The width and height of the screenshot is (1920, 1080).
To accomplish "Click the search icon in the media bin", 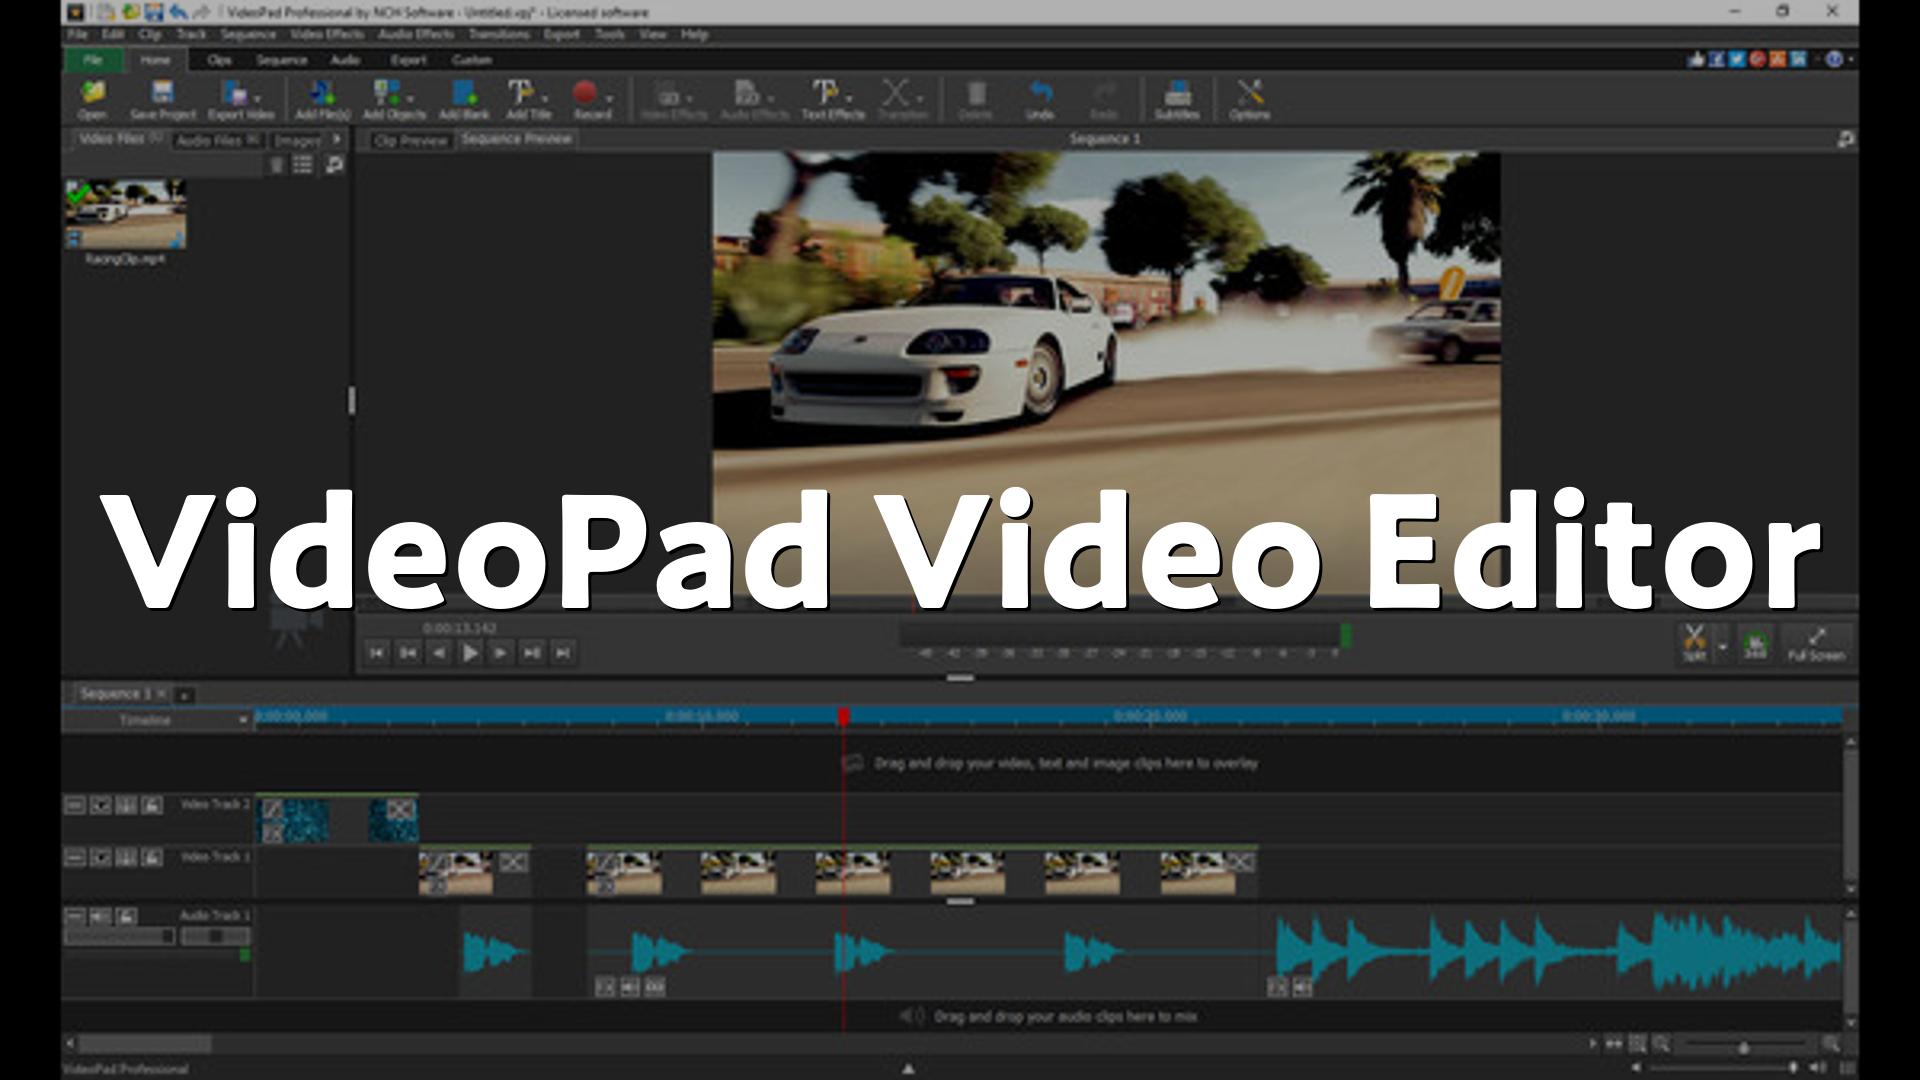I will point(334,165).
